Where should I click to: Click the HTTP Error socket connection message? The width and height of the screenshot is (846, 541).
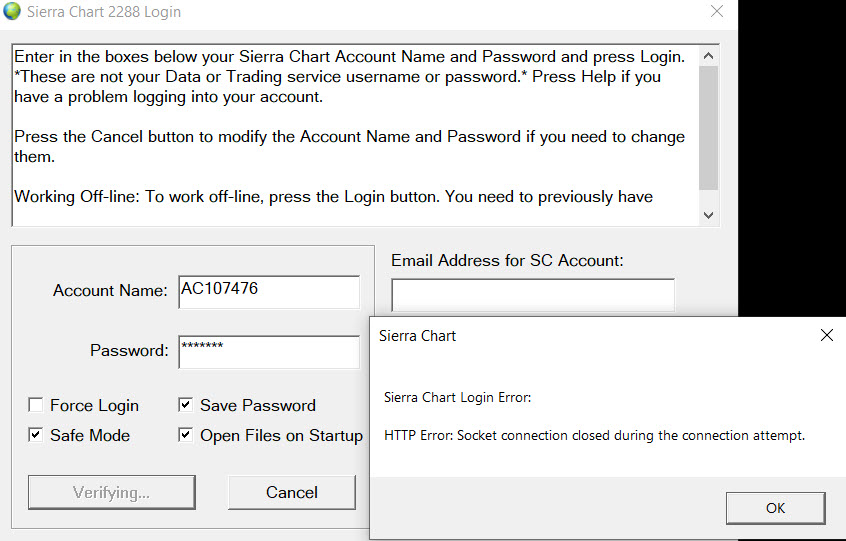click(594, 435)
